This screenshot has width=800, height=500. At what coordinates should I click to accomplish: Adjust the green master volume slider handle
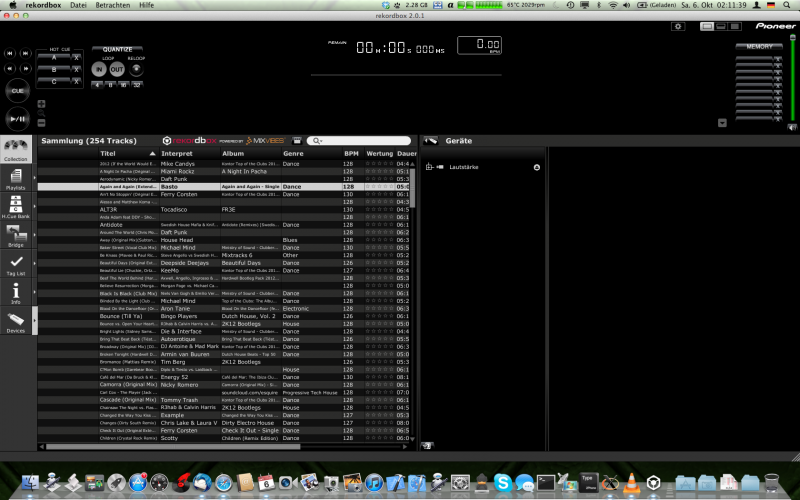point(792,37)
